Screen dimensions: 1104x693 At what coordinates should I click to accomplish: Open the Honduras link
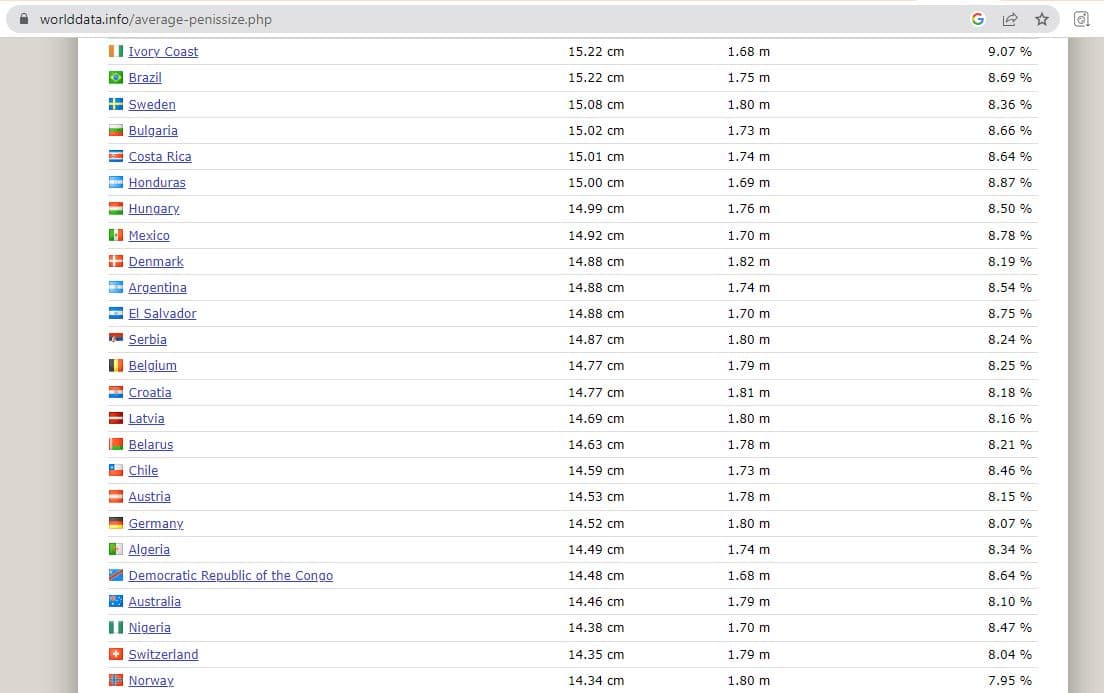point(157,182)
